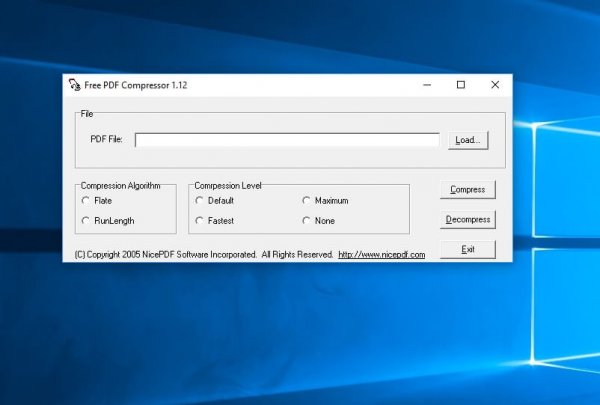Click the PDF File: label

pyautogui.click(x=106, y=139)
